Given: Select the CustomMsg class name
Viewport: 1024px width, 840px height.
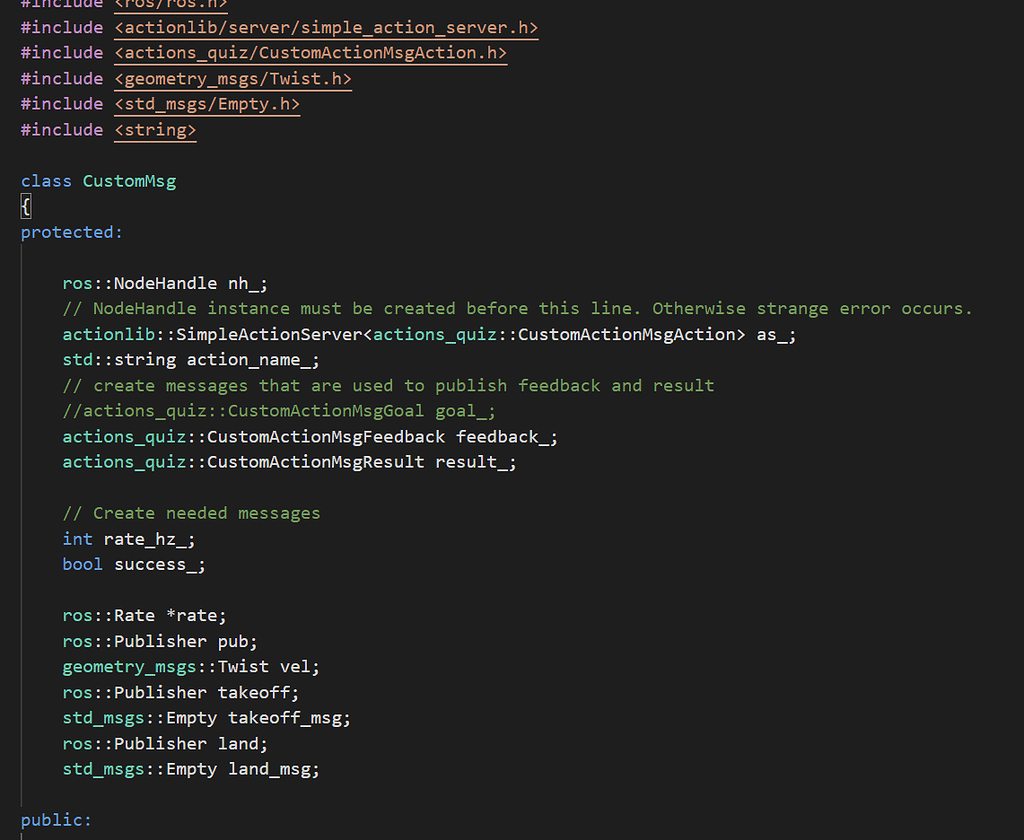Looking at the screenshot, I should coord(129,181).
